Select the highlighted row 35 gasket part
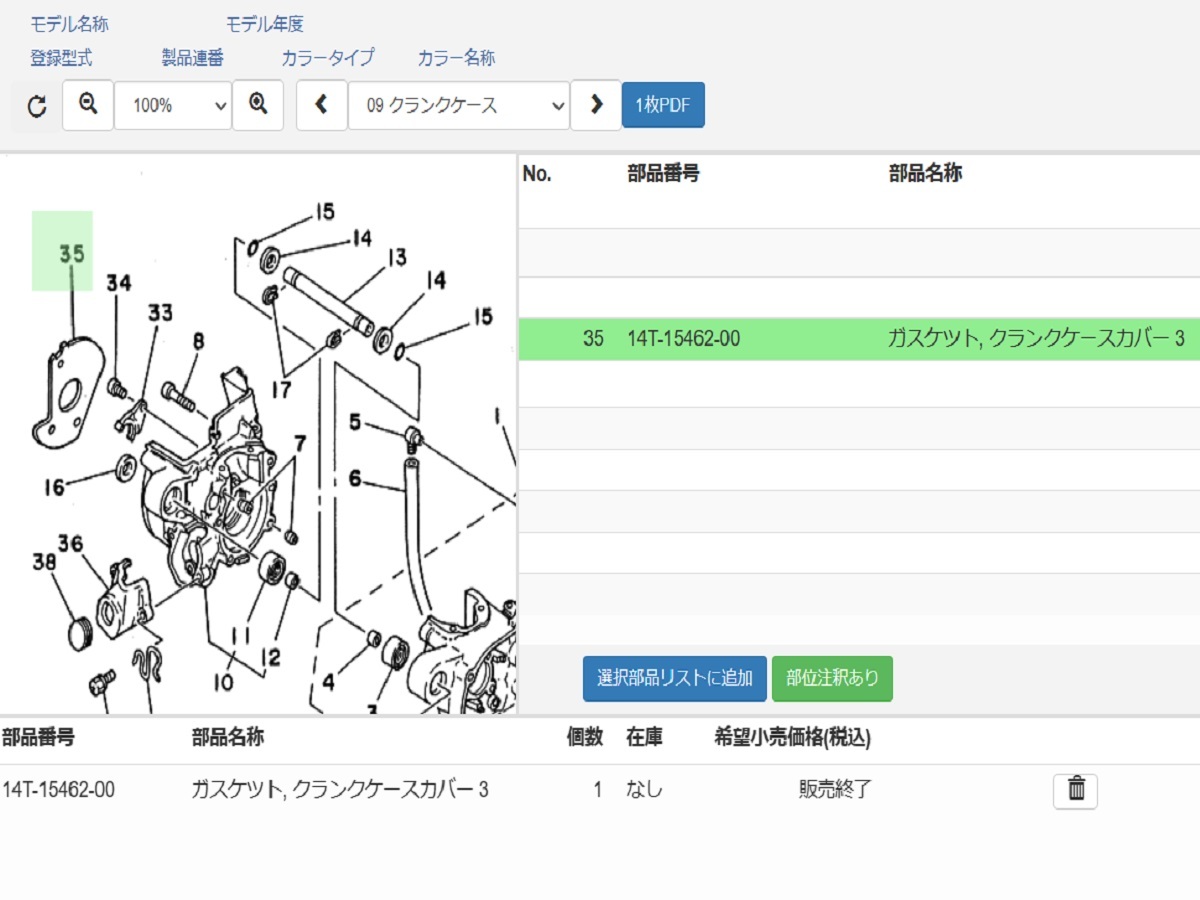This screenshot has height=900, width=1200. click(x=850, y=339)
